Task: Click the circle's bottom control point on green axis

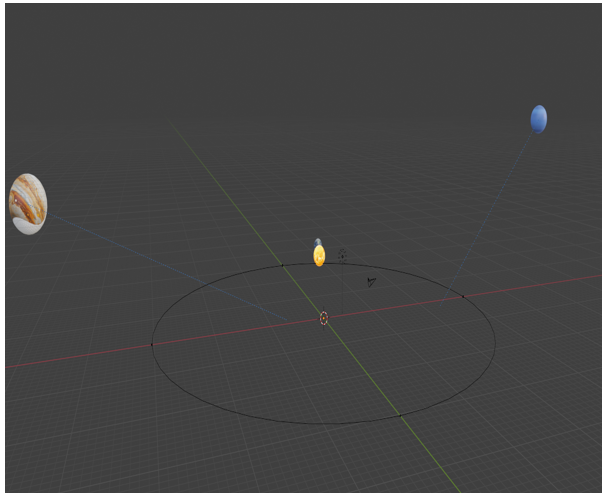Action: (x=400, y=416)
